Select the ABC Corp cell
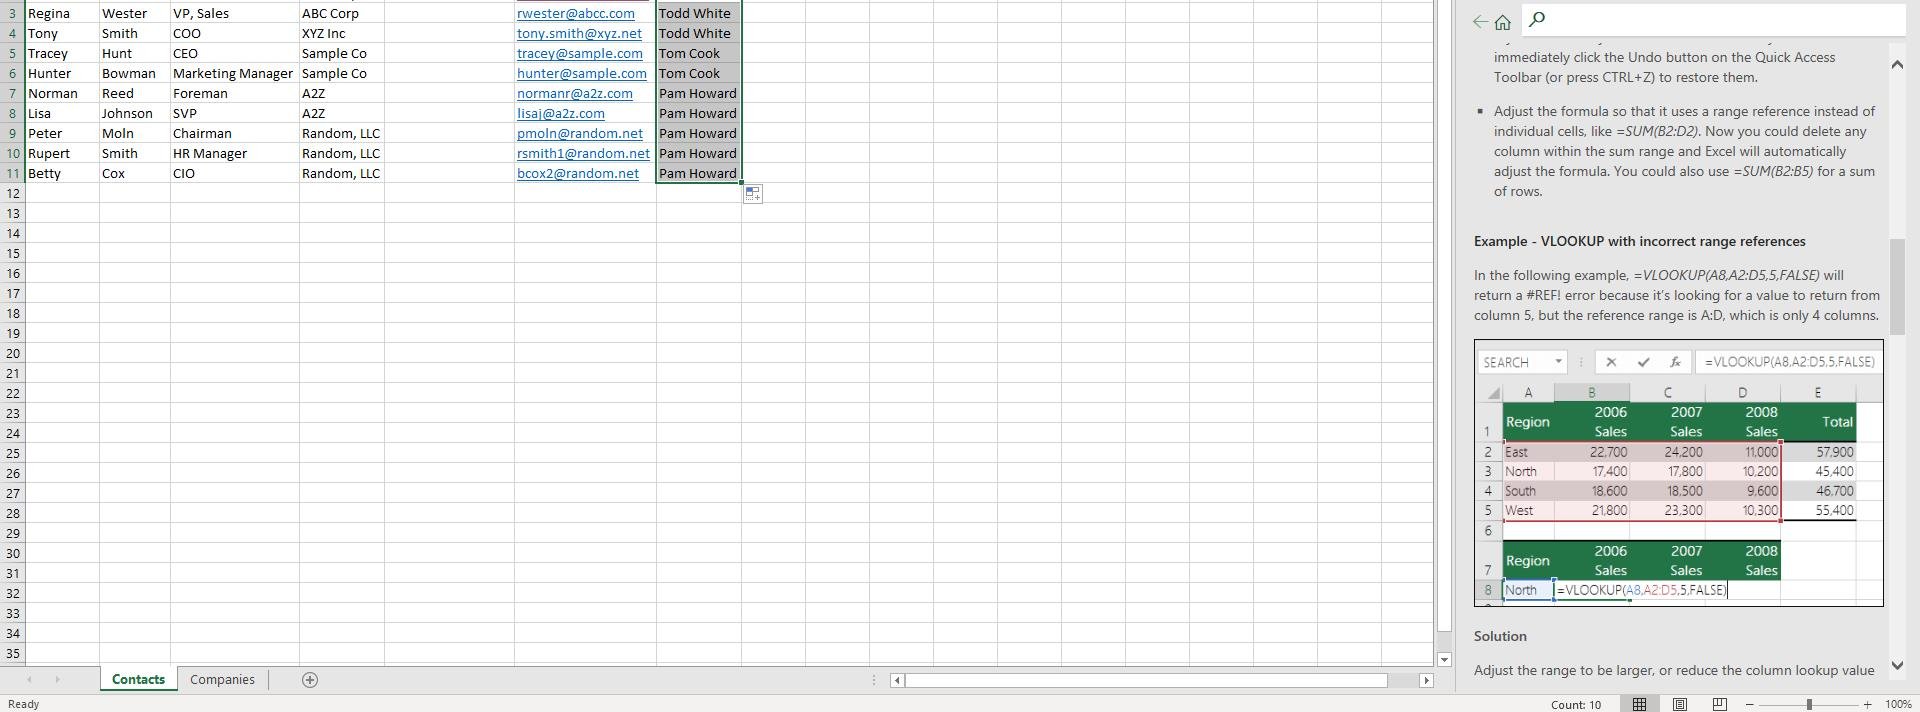 (342, 13)
